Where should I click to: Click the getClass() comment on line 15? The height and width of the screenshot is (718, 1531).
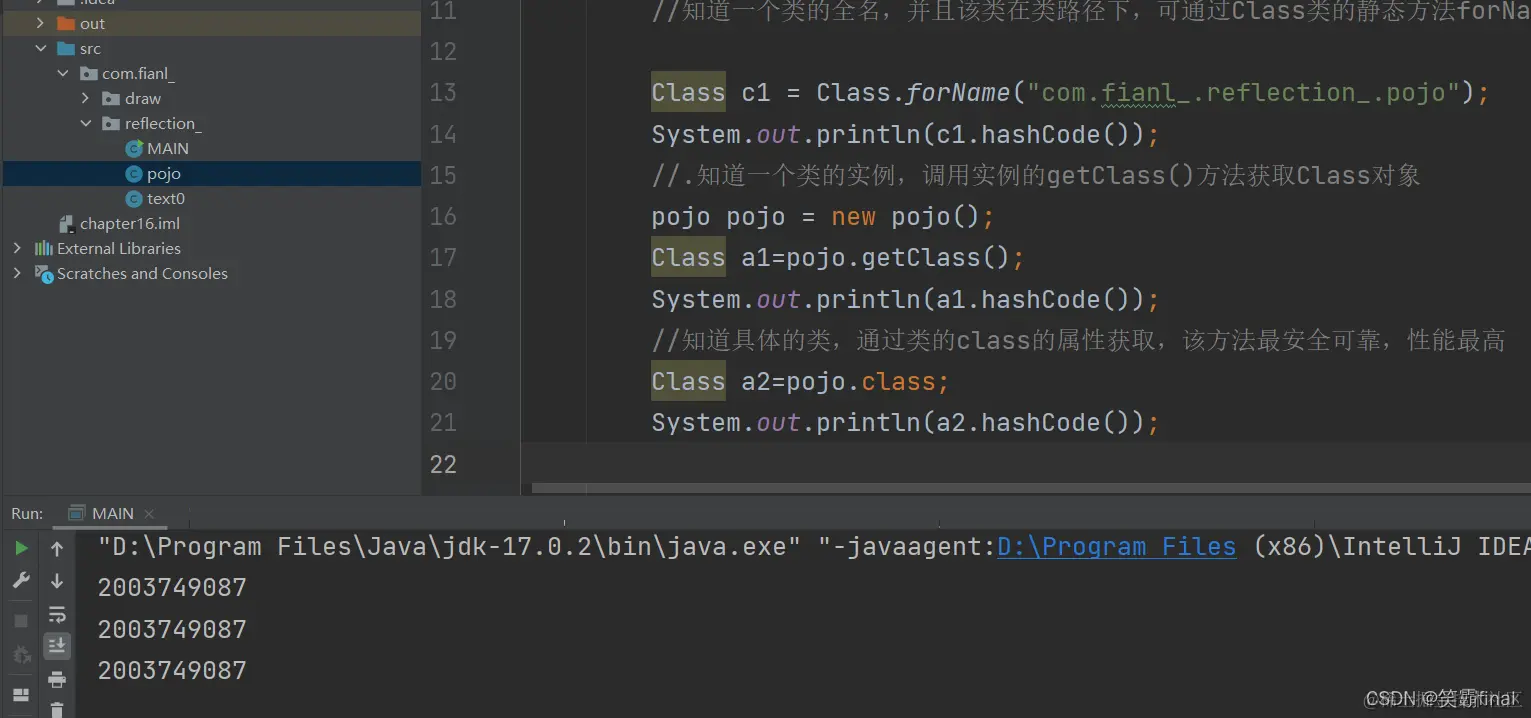(1036, 176)
